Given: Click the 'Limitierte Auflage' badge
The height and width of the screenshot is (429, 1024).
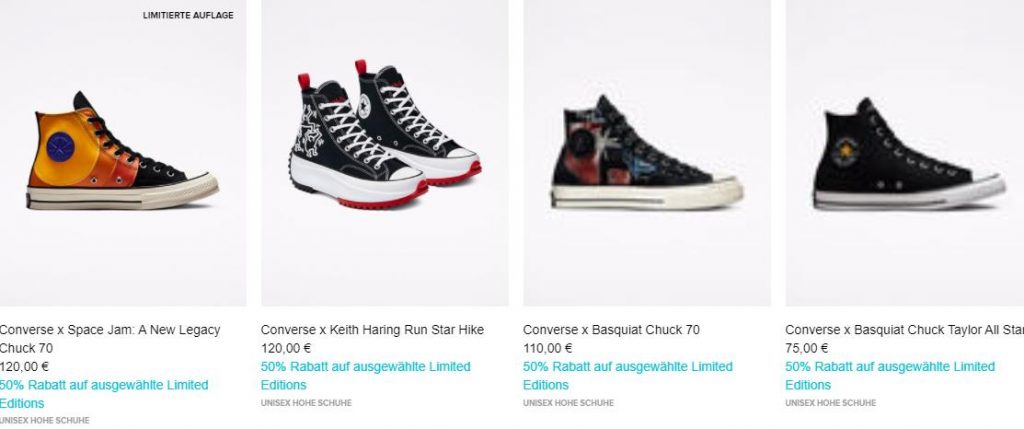Looking at the screenshot, I should tap(188, 15).
